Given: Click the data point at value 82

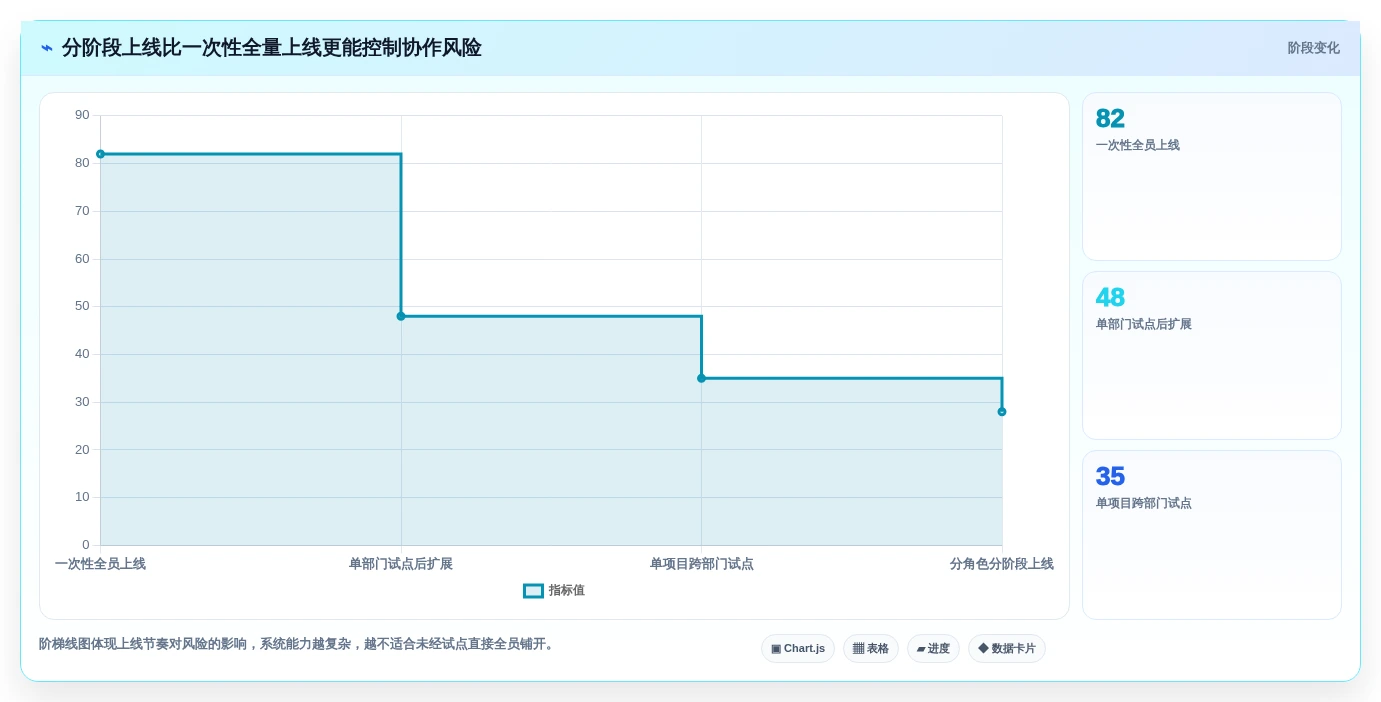Looking at the screenshot, I should [100, 154].
